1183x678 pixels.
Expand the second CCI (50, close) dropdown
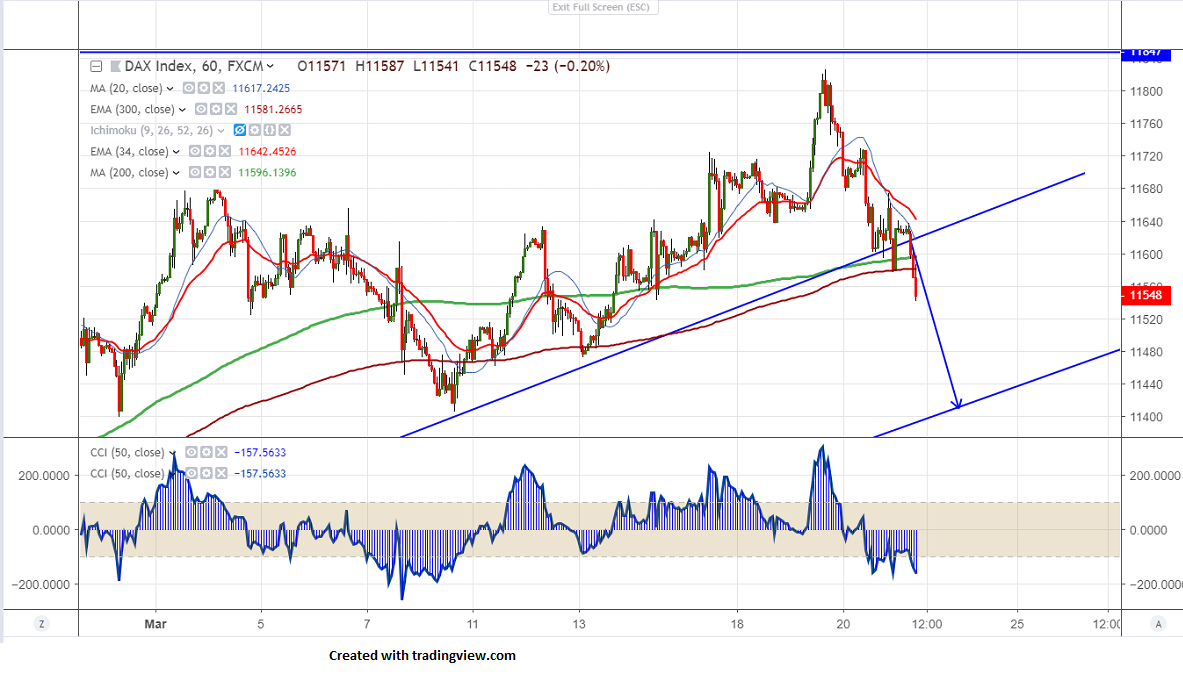[173, 474]
